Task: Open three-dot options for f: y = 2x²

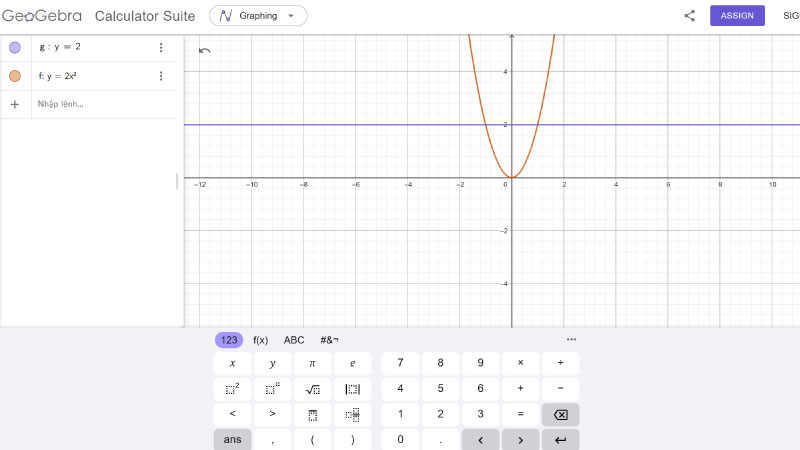Action: point(161,76)
